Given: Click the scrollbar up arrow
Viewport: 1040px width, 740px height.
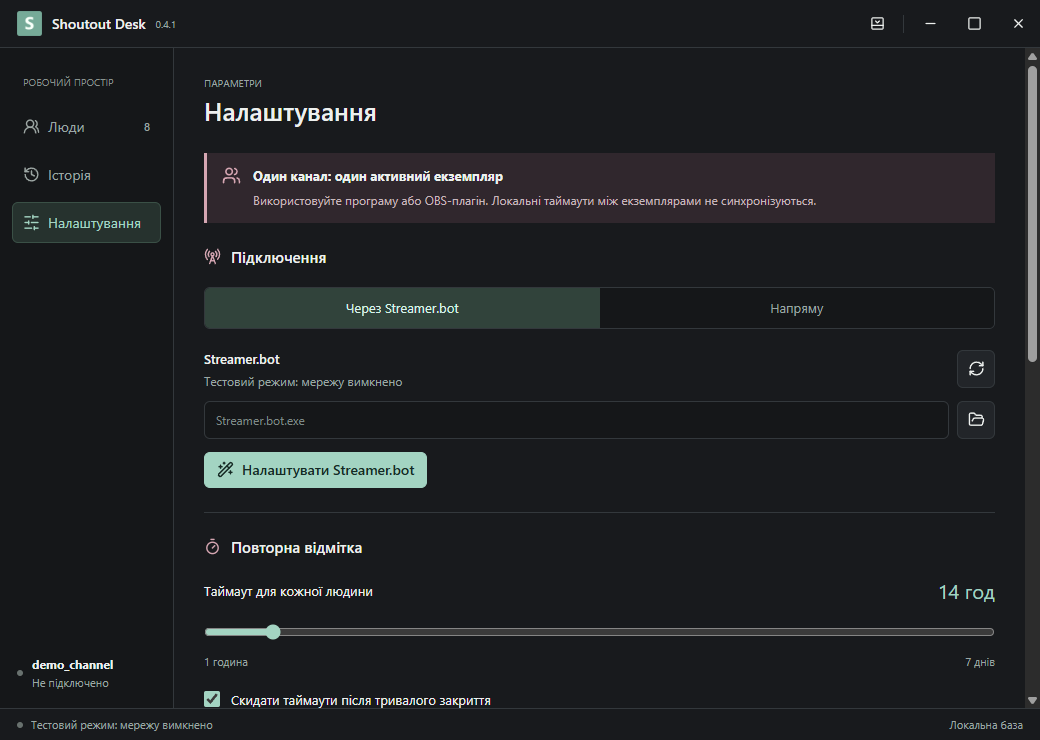Looking at the screenshot, I should tap(1032, 57).
